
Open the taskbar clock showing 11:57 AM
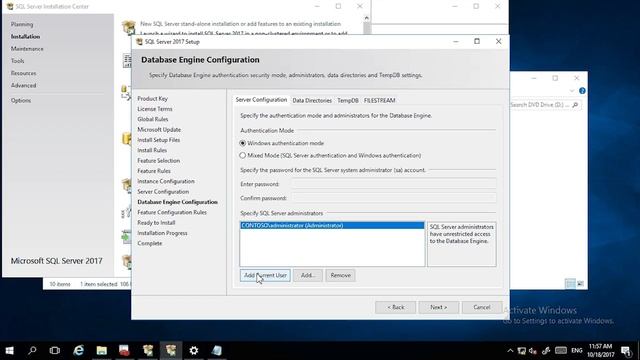(x=601, y=351)
